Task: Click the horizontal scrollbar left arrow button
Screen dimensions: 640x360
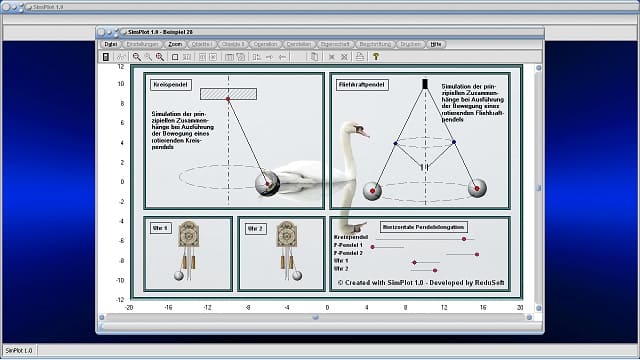Action: tap(102, 317)
